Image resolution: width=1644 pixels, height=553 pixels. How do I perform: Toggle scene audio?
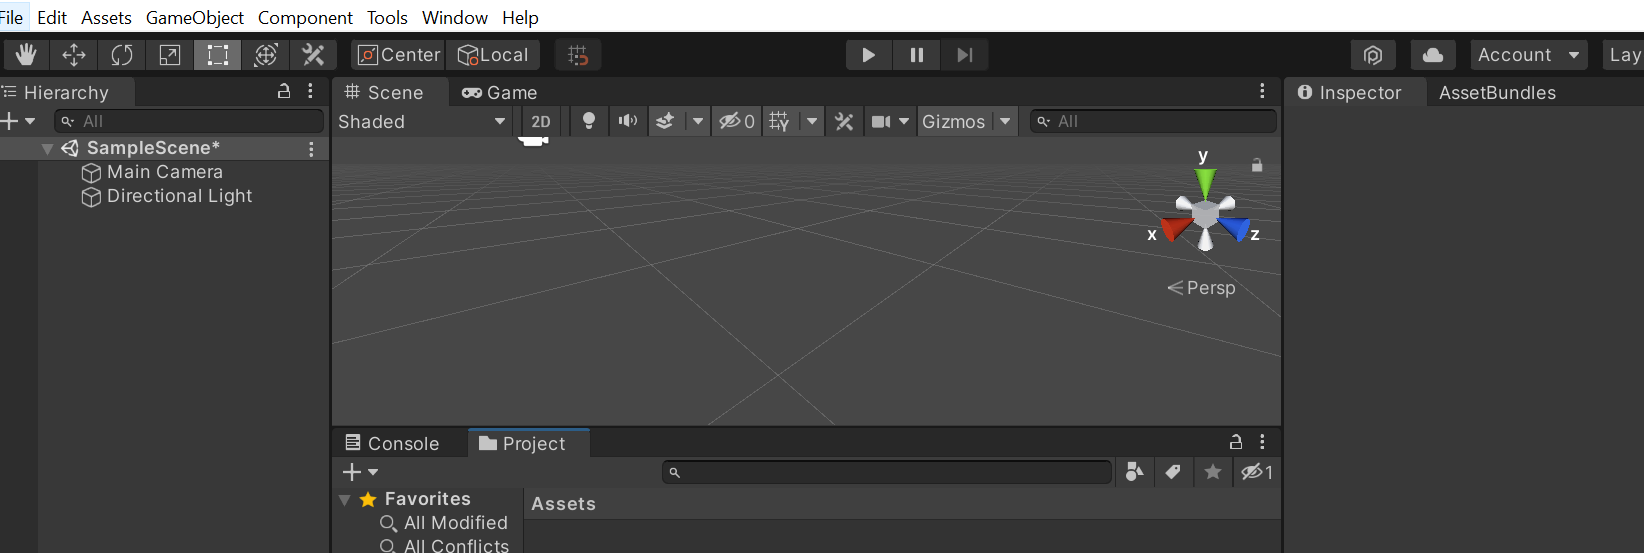click(628, 121)
